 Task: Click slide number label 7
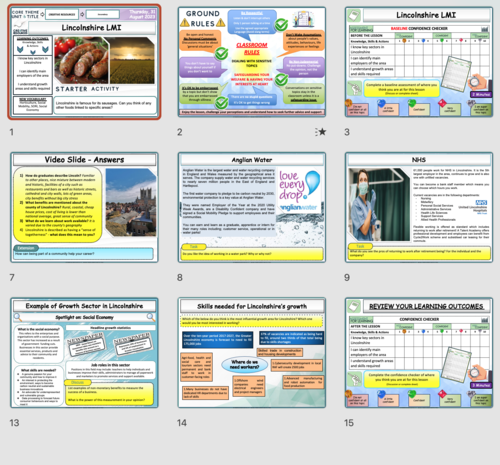point(12,278)
